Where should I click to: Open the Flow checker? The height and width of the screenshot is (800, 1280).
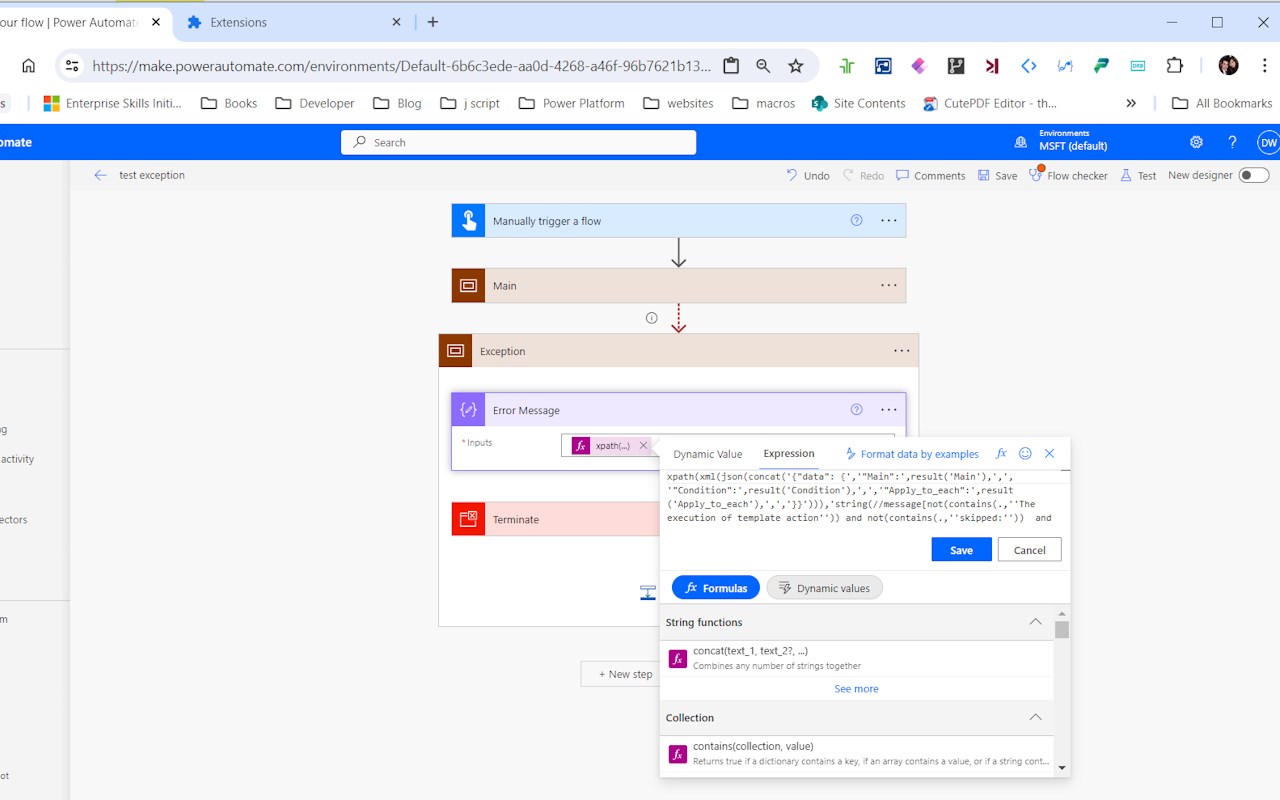(x=1068, y=175)
